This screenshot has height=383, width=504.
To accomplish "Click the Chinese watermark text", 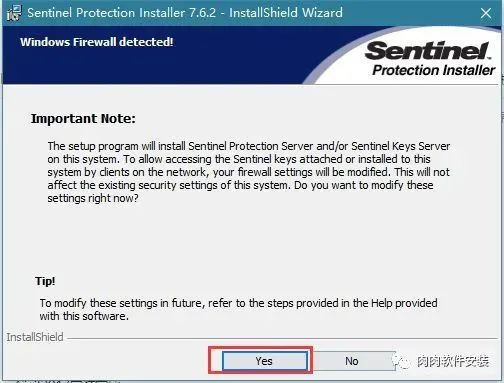I will click(453, 361).
